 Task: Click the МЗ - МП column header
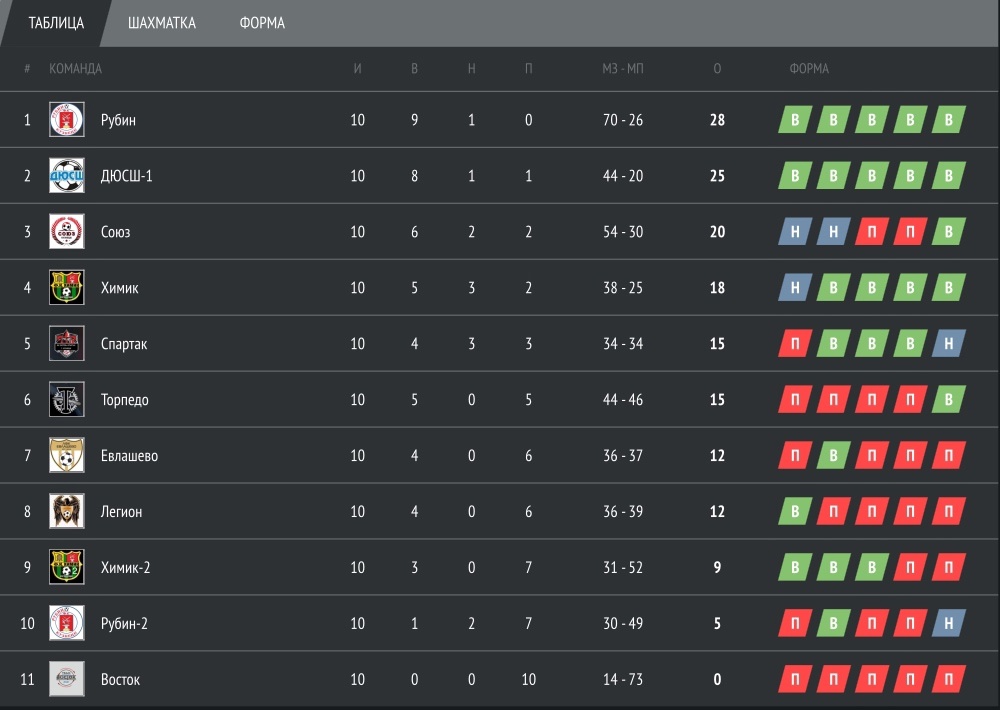pos(623,68)
